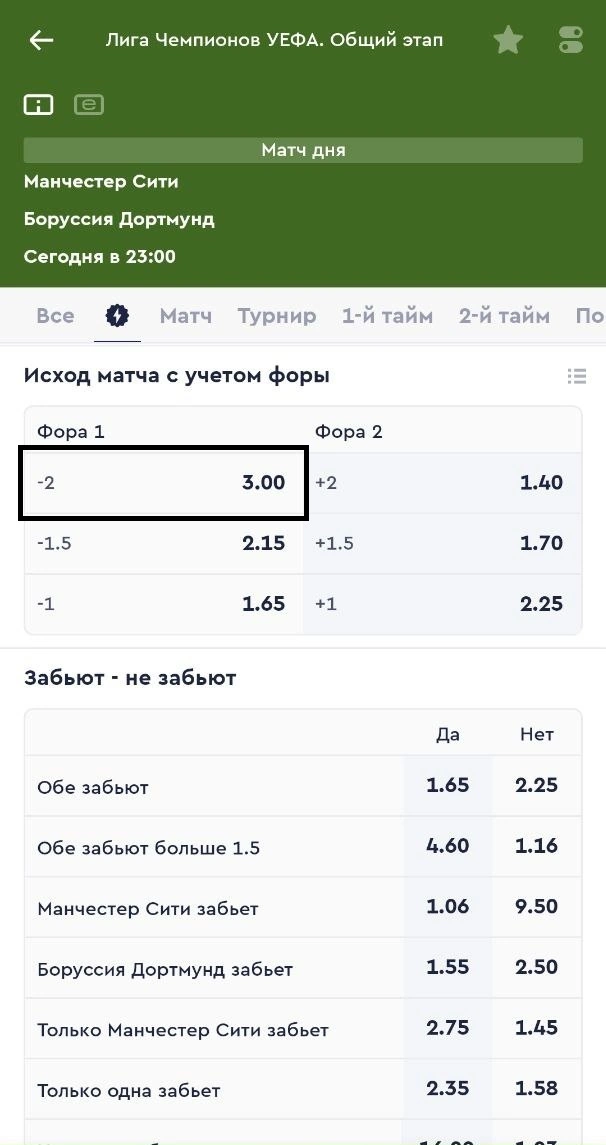
Task: Go back using the arrow icon
Action: [41, 41]
